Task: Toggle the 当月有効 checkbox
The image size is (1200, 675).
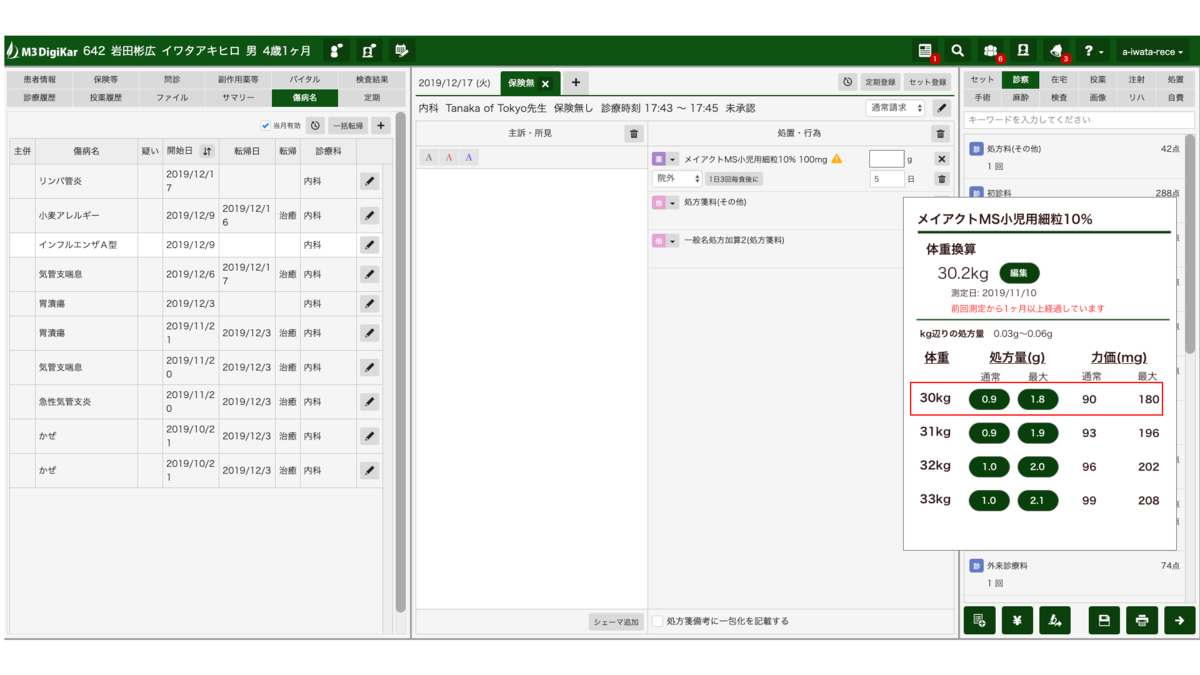Action: pos(265,126)
